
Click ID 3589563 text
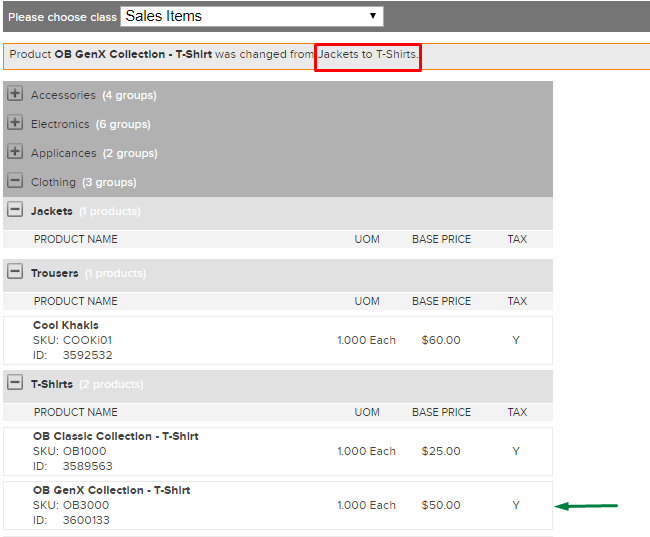73,467
